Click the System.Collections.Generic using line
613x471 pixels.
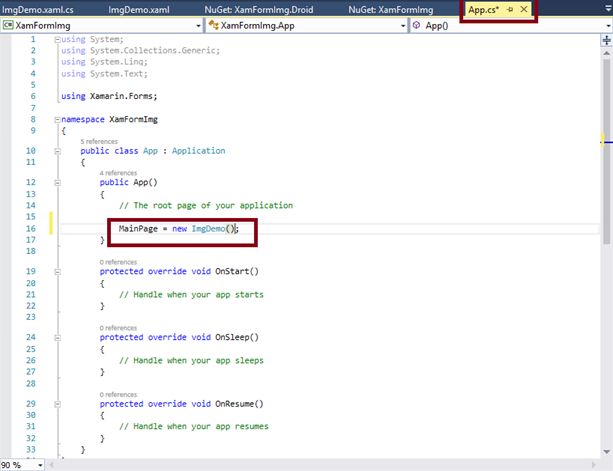(x=140, y=50)
